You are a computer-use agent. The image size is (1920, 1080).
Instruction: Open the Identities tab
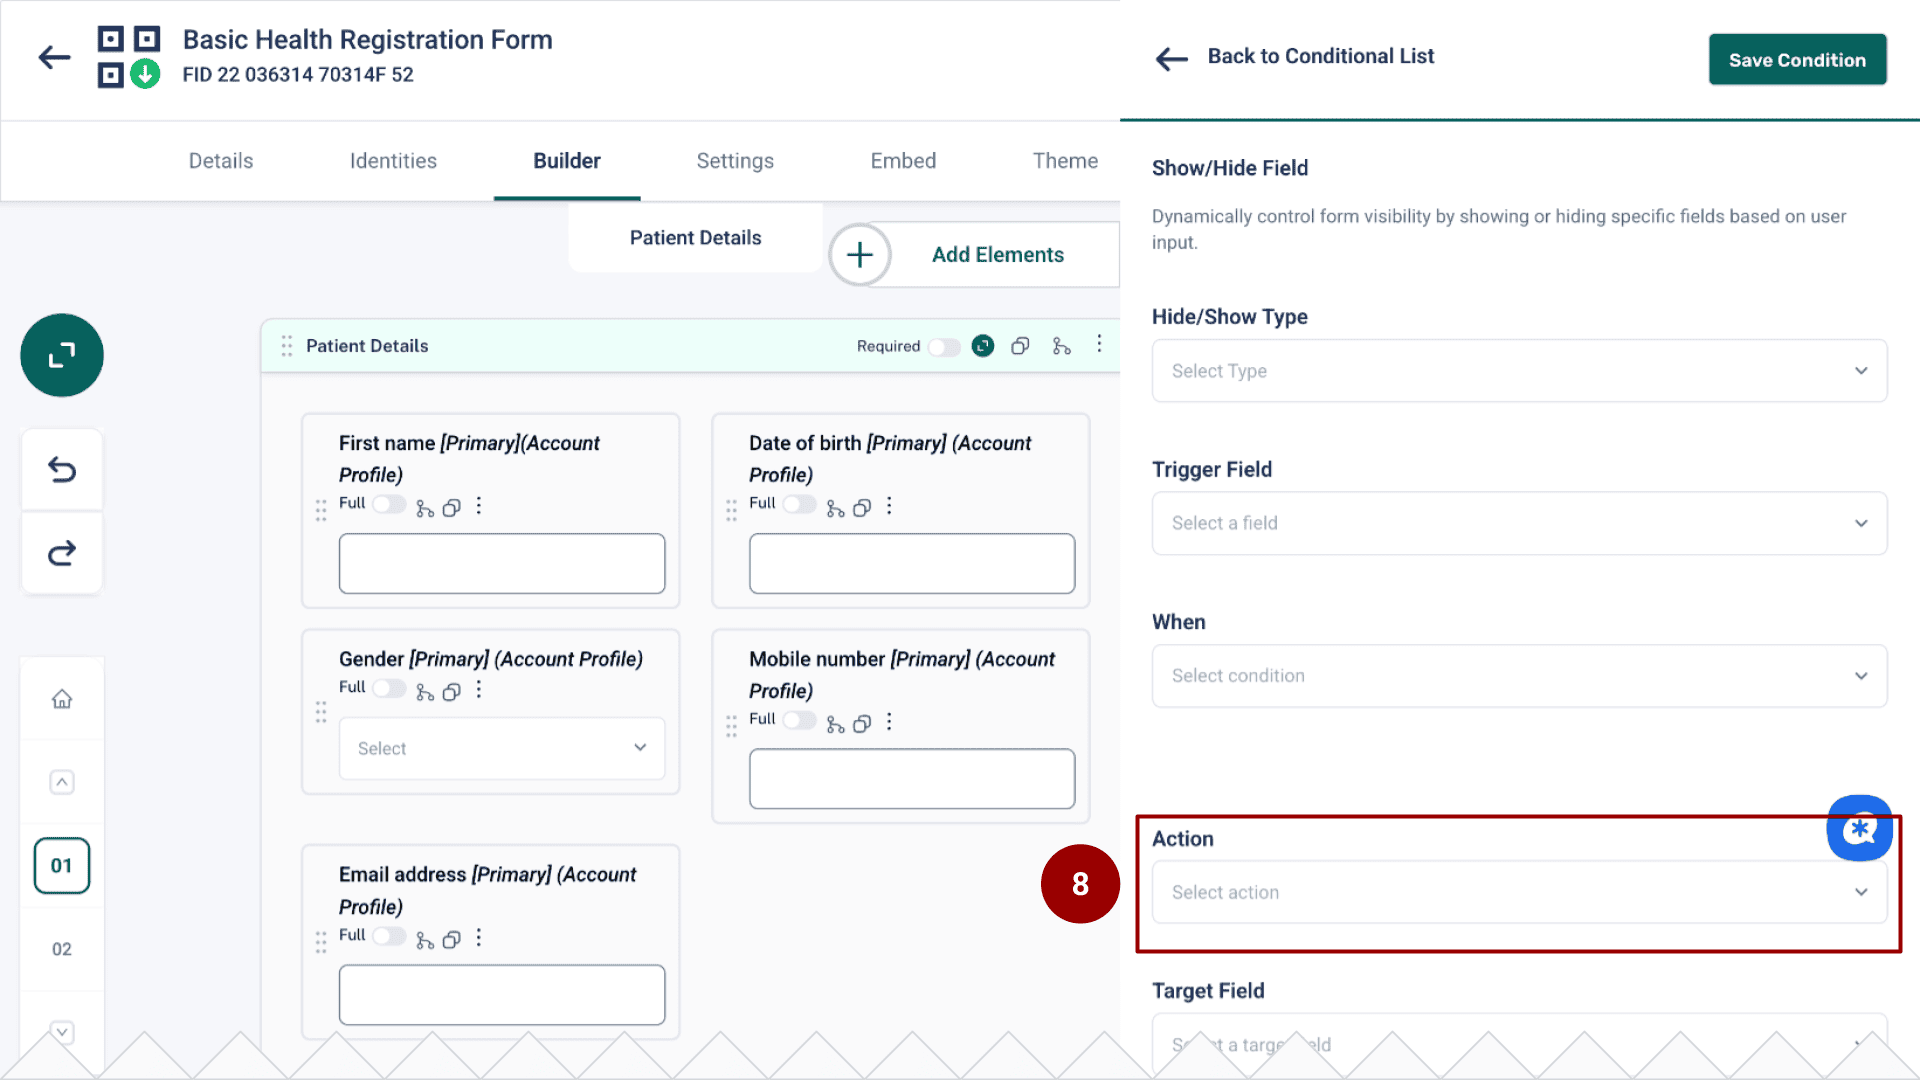point(393,160)
